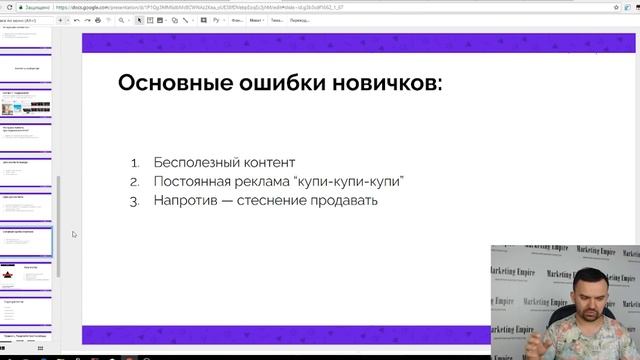
Task: Select the line tool
Action: (186, 20)
